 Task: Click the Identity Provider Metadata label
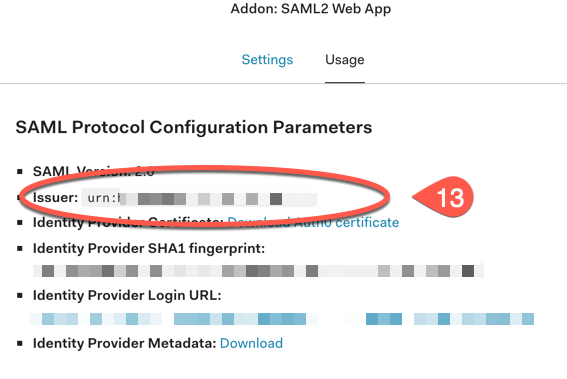(x=125, y=343)
